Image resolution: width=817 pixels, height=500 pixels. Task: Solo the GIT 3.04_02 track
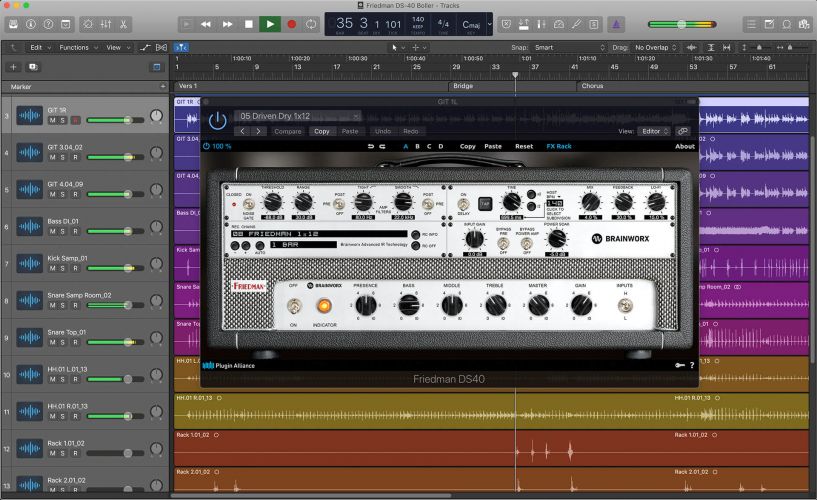point(63,157)
